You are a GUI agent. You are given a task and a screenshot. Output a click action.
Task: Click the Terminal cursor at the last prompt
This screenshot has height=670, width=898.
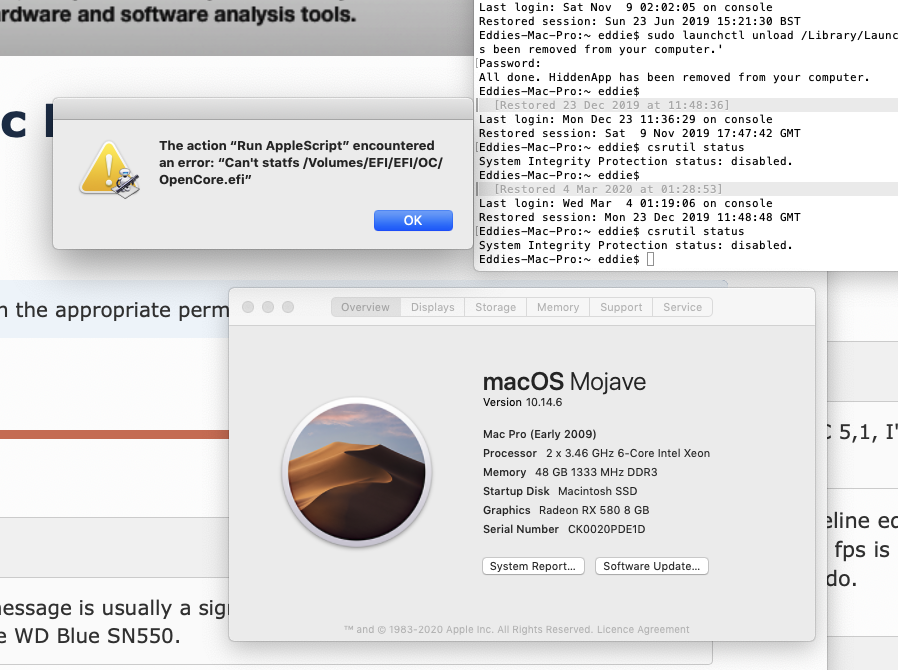click(x=650, y=259)
